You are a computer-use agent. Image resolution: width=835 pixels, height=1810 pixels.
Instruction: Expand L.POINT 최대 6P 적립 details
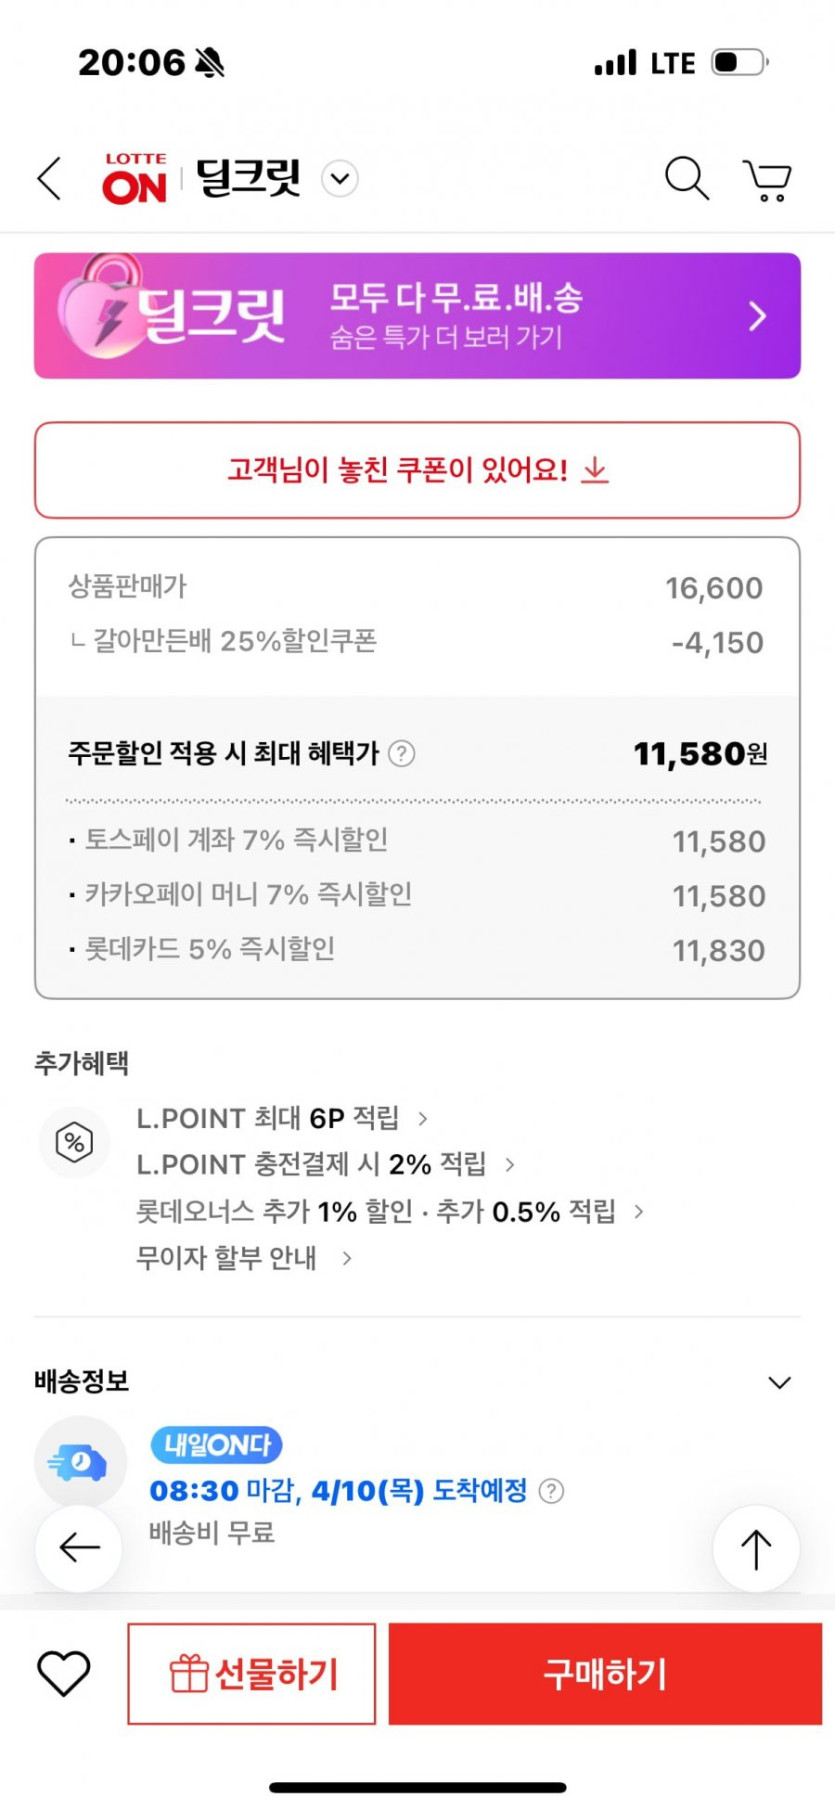(x=282, y=1118)
